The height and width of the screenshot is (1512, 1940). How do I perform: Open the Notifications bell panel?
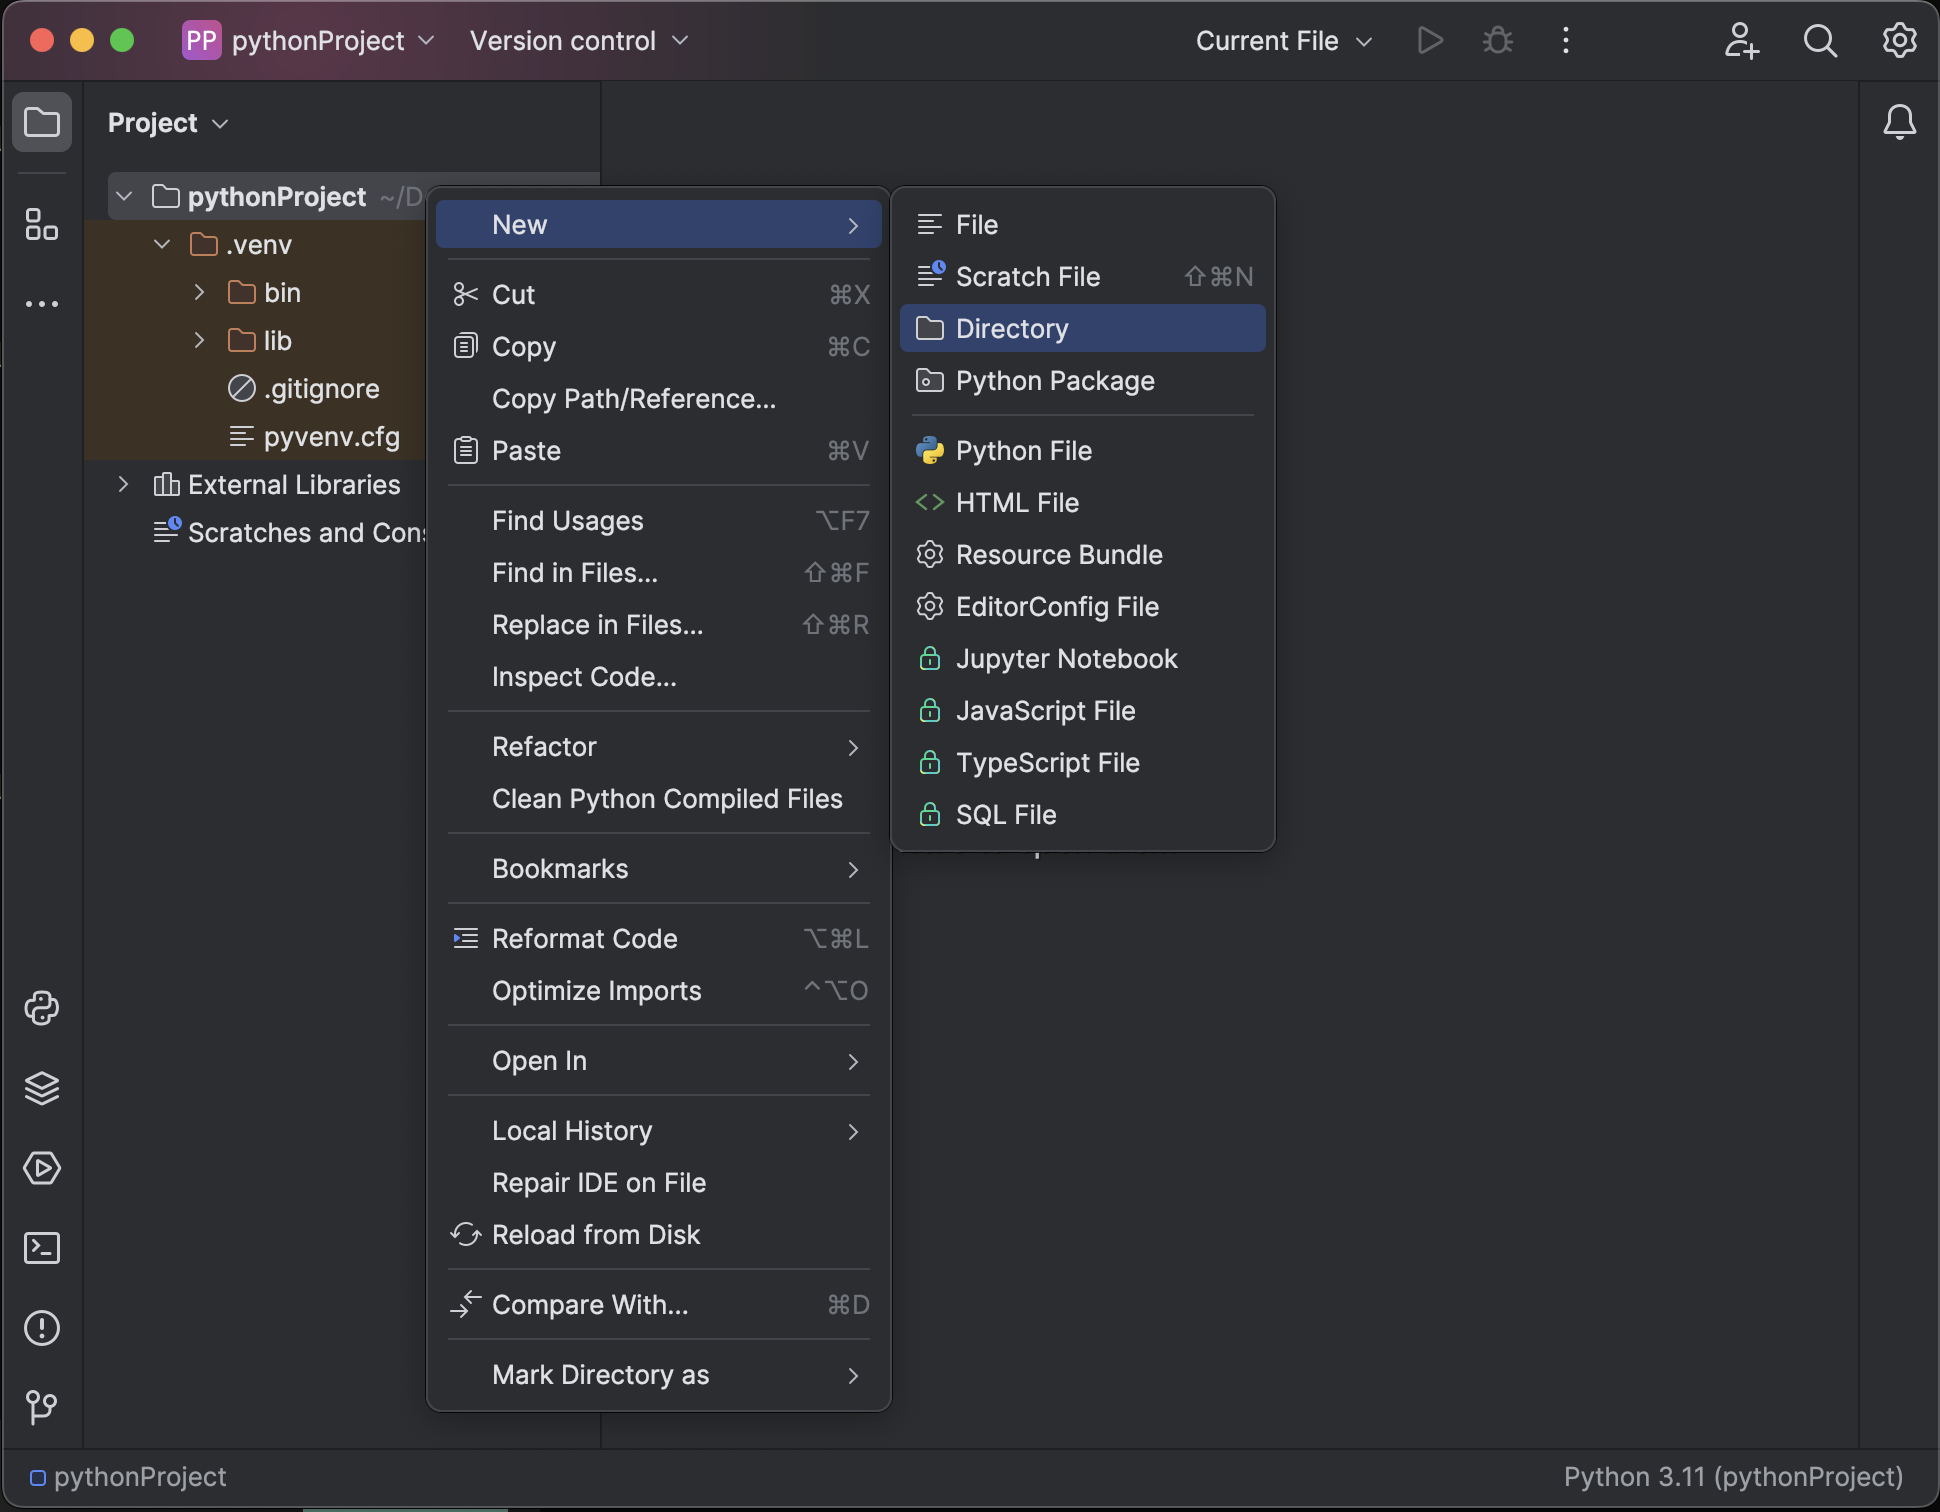point(1899,122)
